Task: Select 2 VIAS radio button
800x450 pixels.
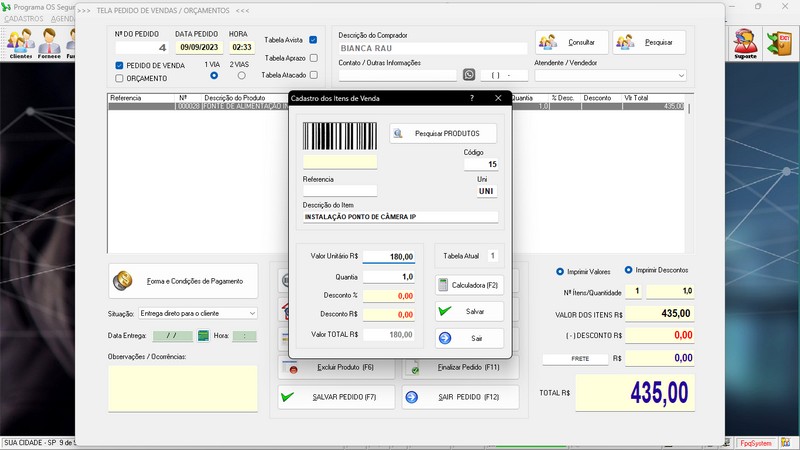Action: tap(241, 76)
